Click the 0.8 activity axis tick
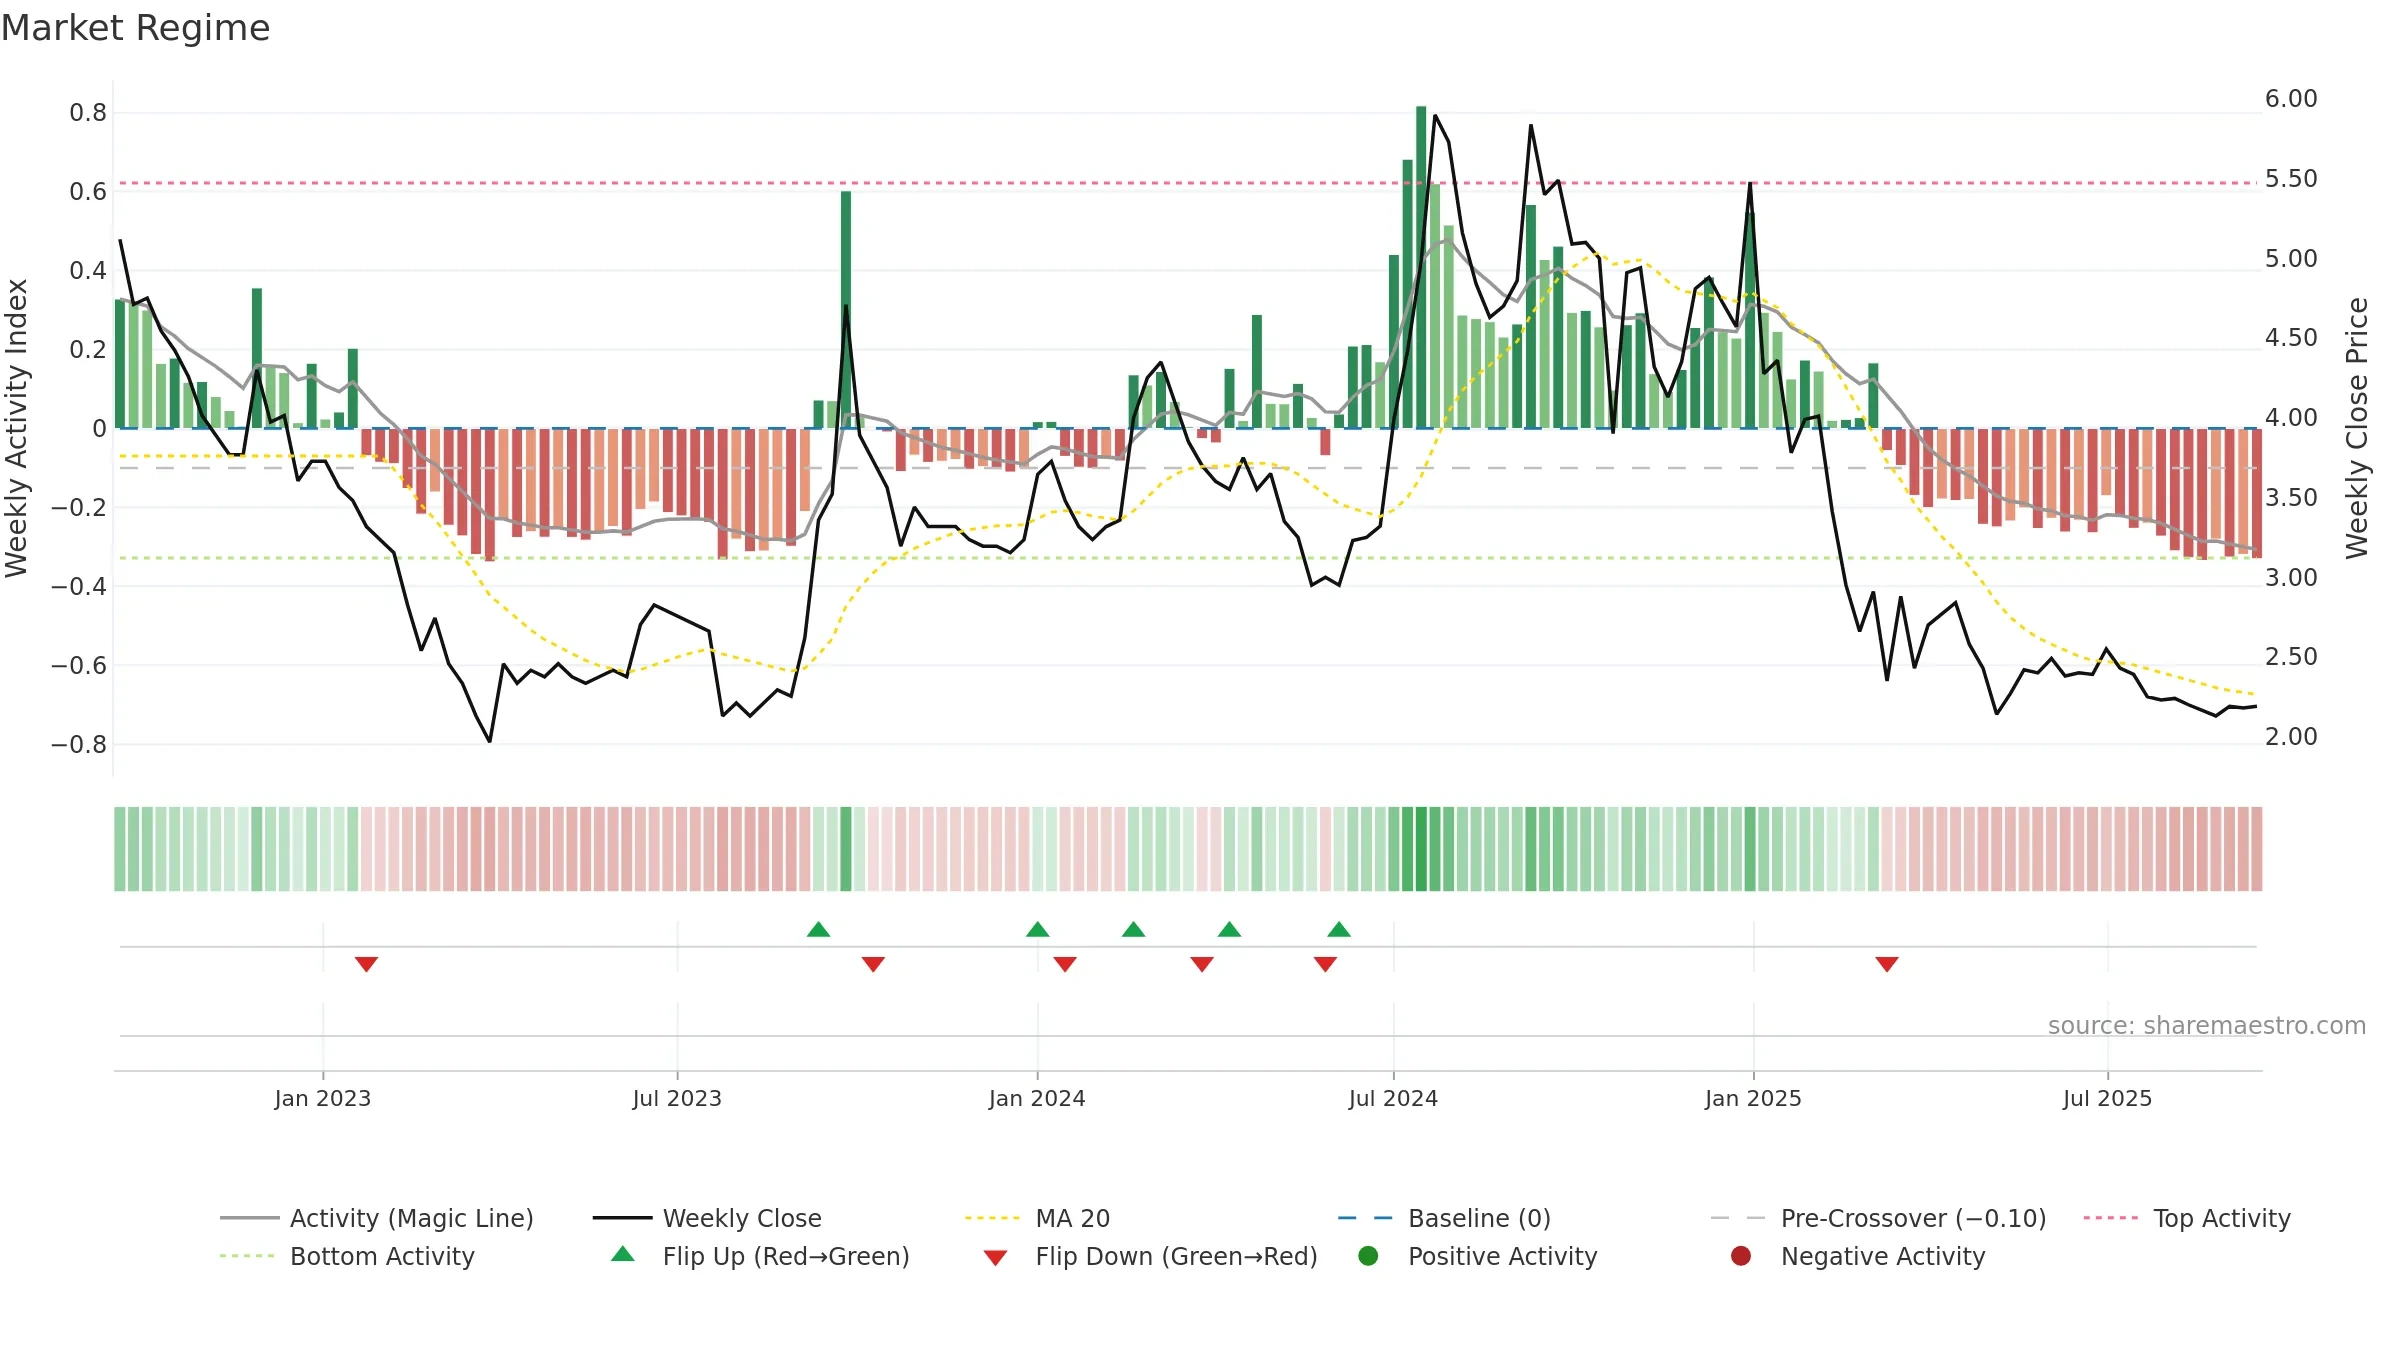This screenshot has width=2400, height=1350. click(x=88, y=113)
